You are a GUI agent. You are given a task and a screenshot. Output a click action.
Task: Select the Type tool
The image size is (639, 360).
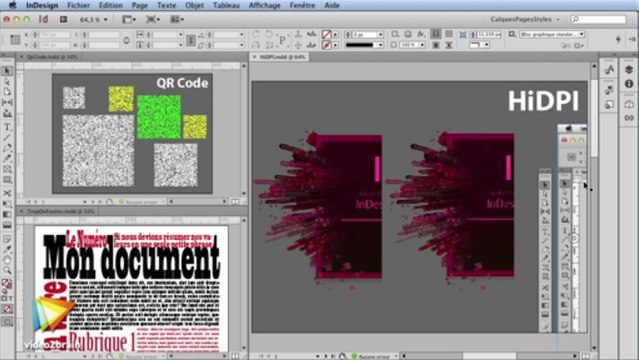[x=7, y=127]
